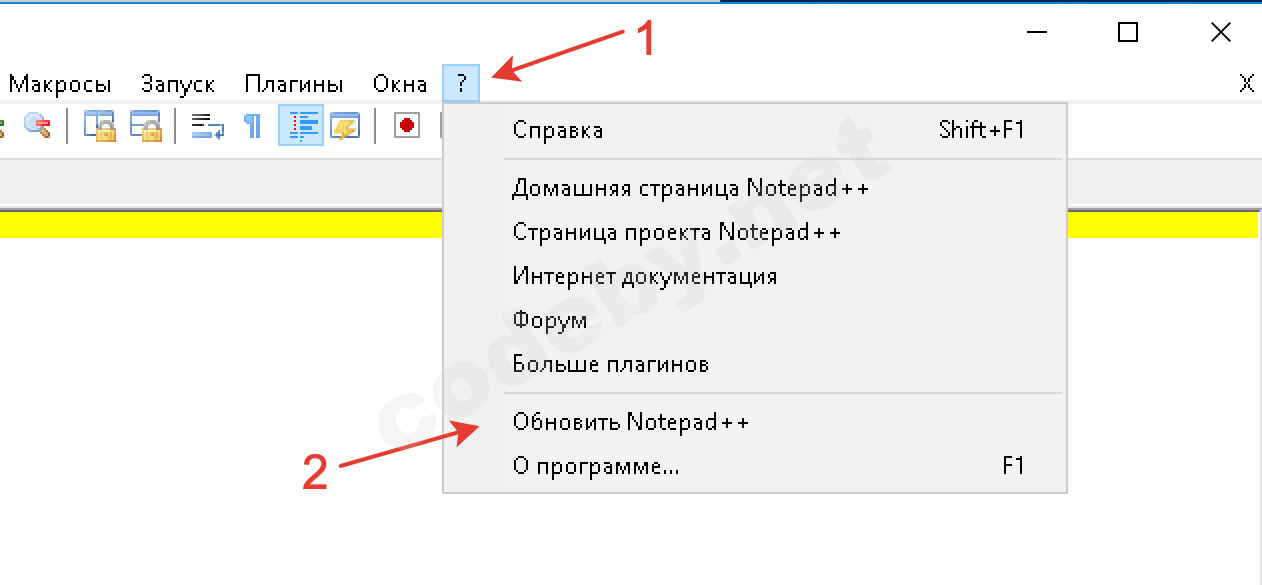Image resolution: width=1262 pixels, height=585 pixels.
Task: Minimize the Notepad++ window
Action: pyautogui.click(x=1036, y=32)
